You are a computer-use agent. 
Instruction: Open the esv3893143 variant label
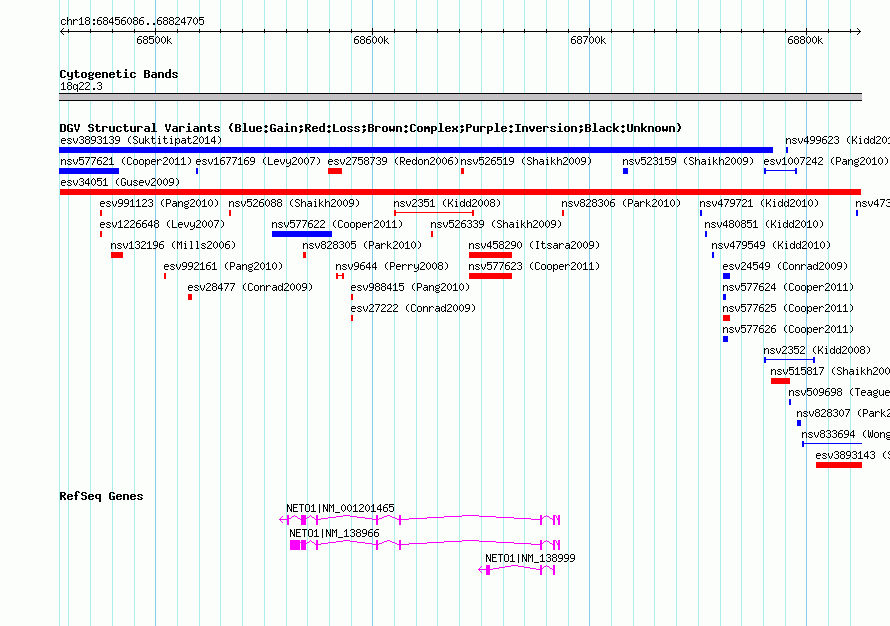pyautogui.click(x=853, y=455)
